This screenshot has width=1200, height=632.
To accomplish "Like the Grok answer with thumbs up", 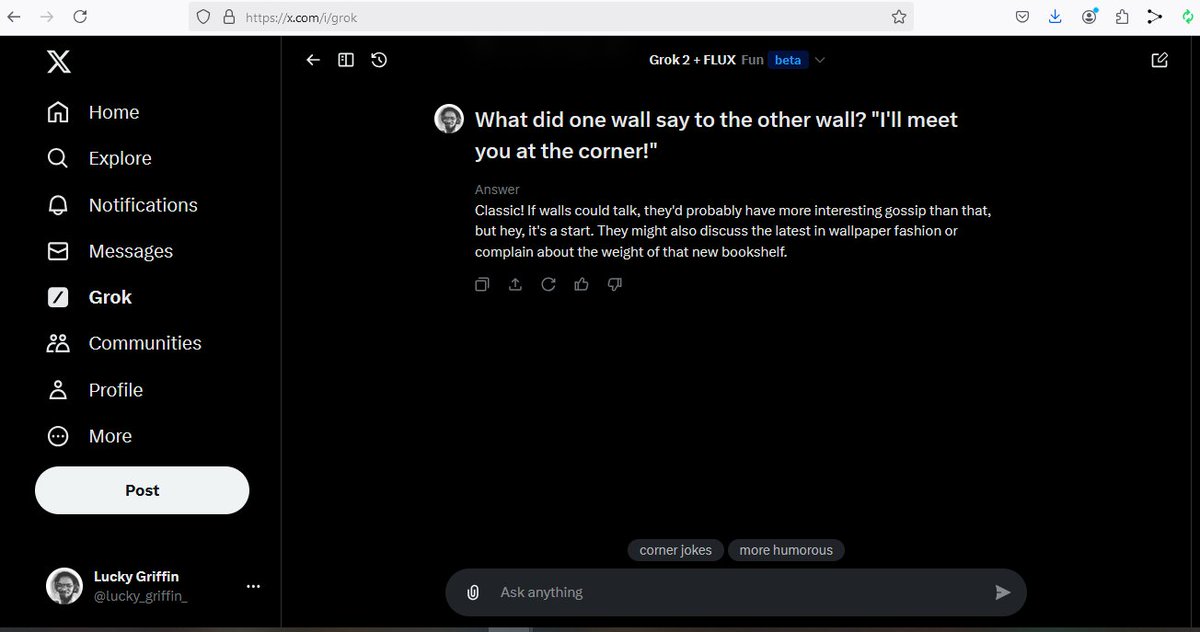I will tap(581, 284).
